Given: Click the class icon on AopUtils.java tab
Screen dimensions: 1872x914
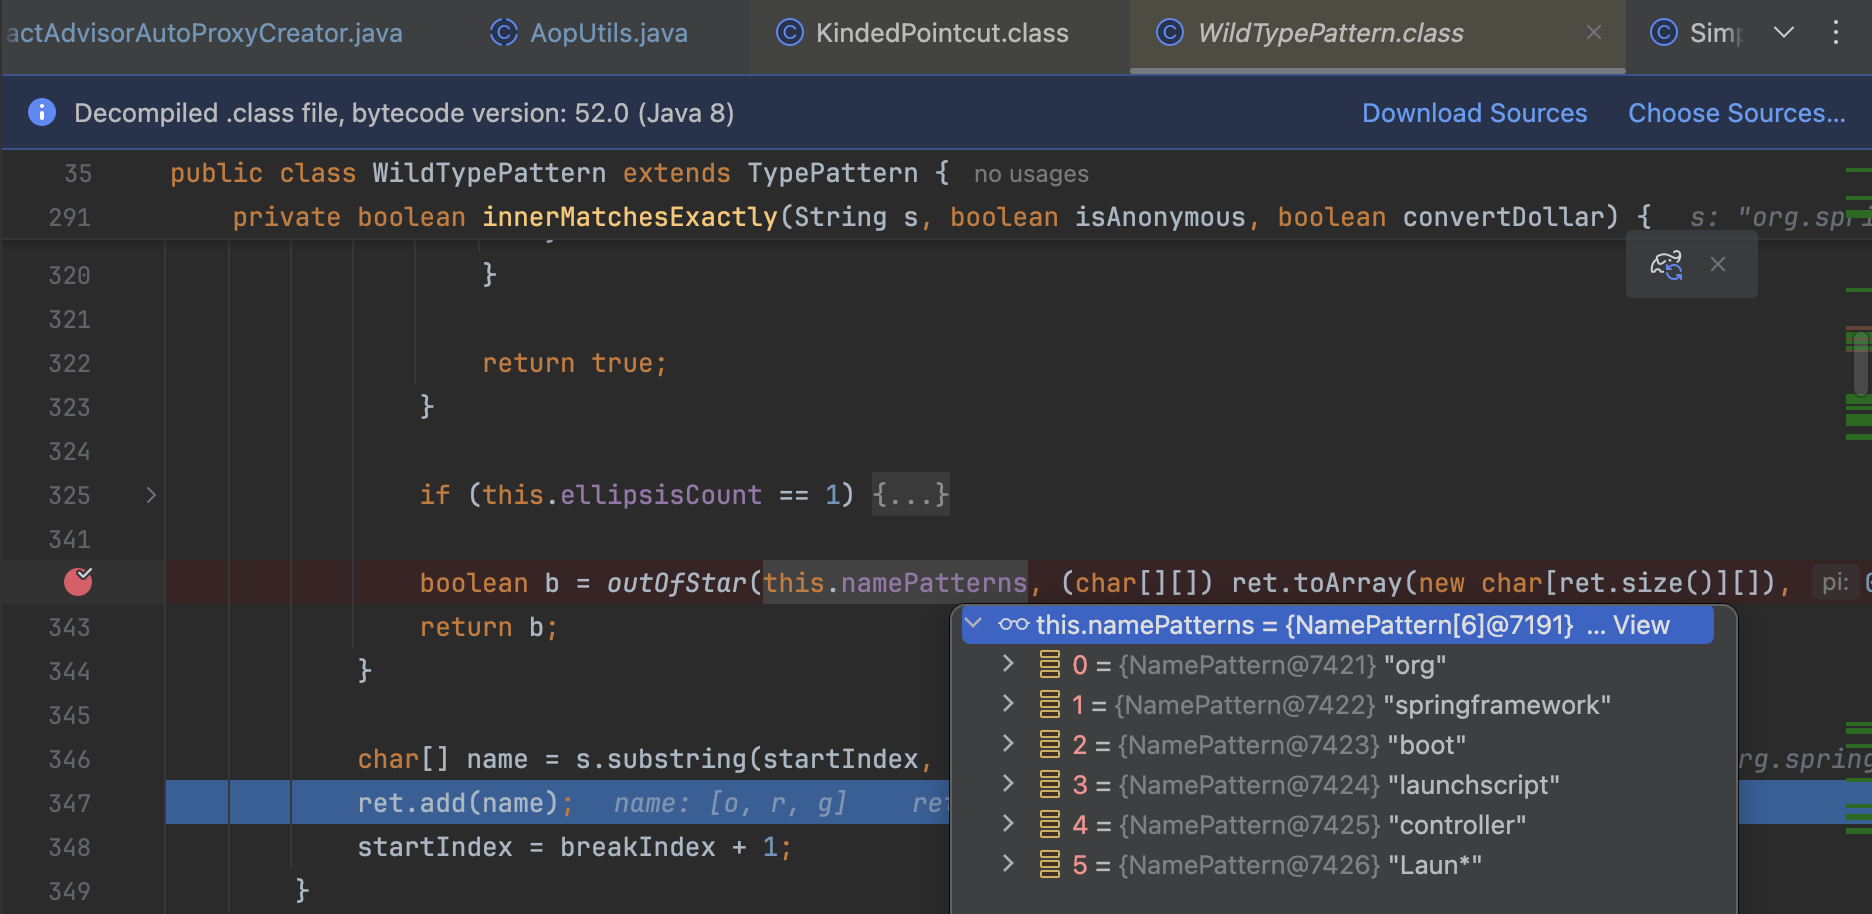Looking at the screenshot, I should [x=504, y=33].
